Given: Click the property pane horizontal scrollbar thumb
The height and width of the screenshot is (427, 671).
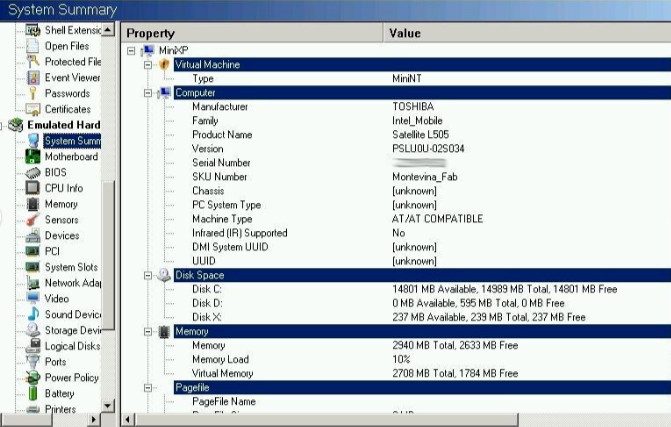Looking at the screenshot, I should coord(327,420).
